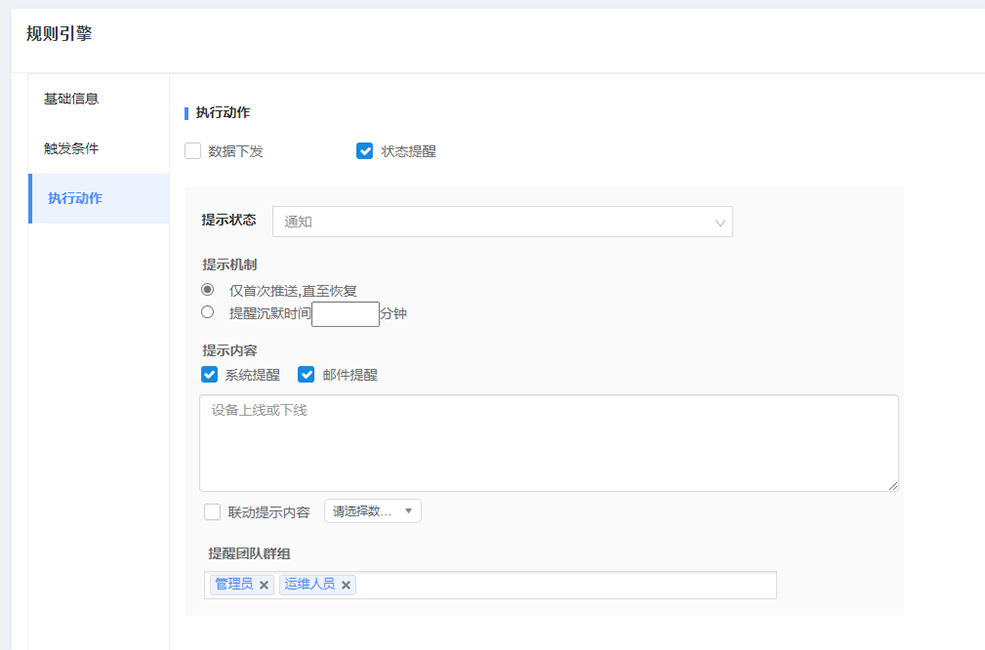
Task: Click the 分钟 silence time input box
Action: tap(345, 314)
